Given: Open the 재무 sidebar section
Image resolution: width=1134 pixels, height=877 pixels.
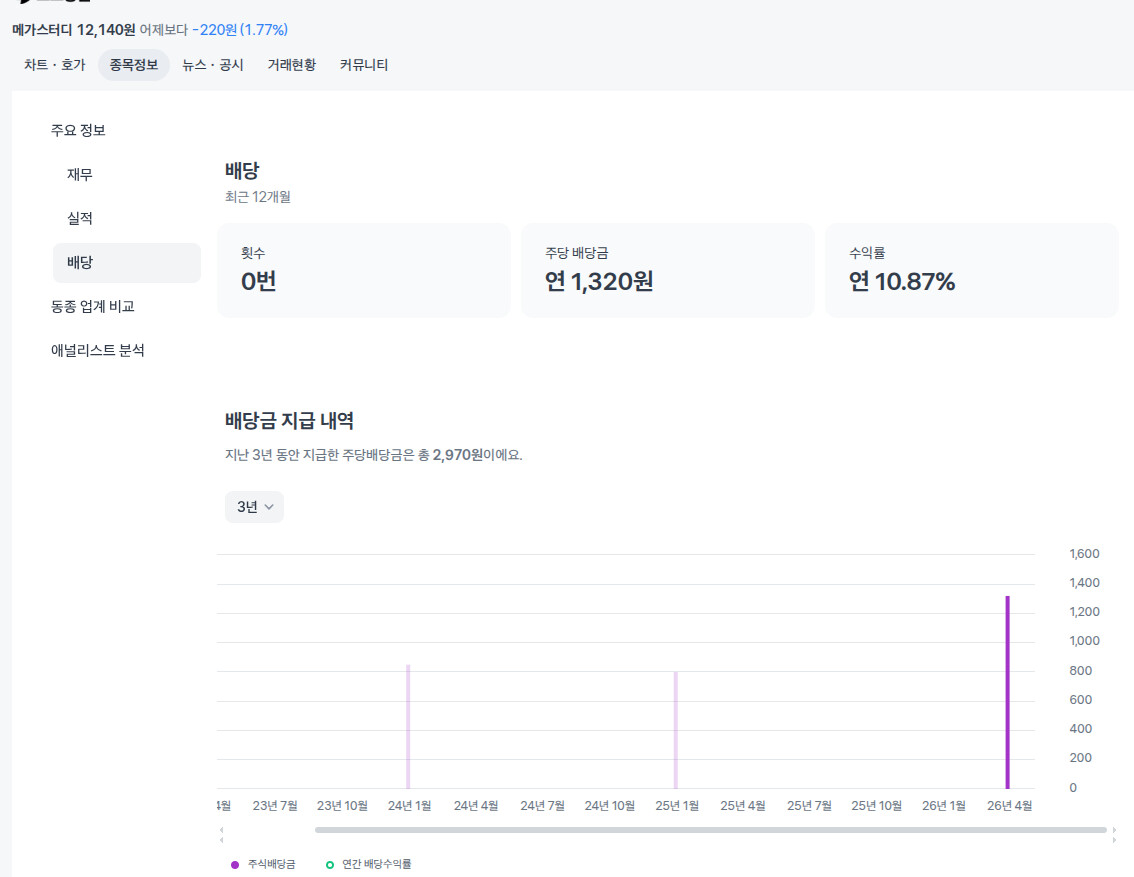Looking at the screenshot, I should pyautogui.click(x=80, y=174).
